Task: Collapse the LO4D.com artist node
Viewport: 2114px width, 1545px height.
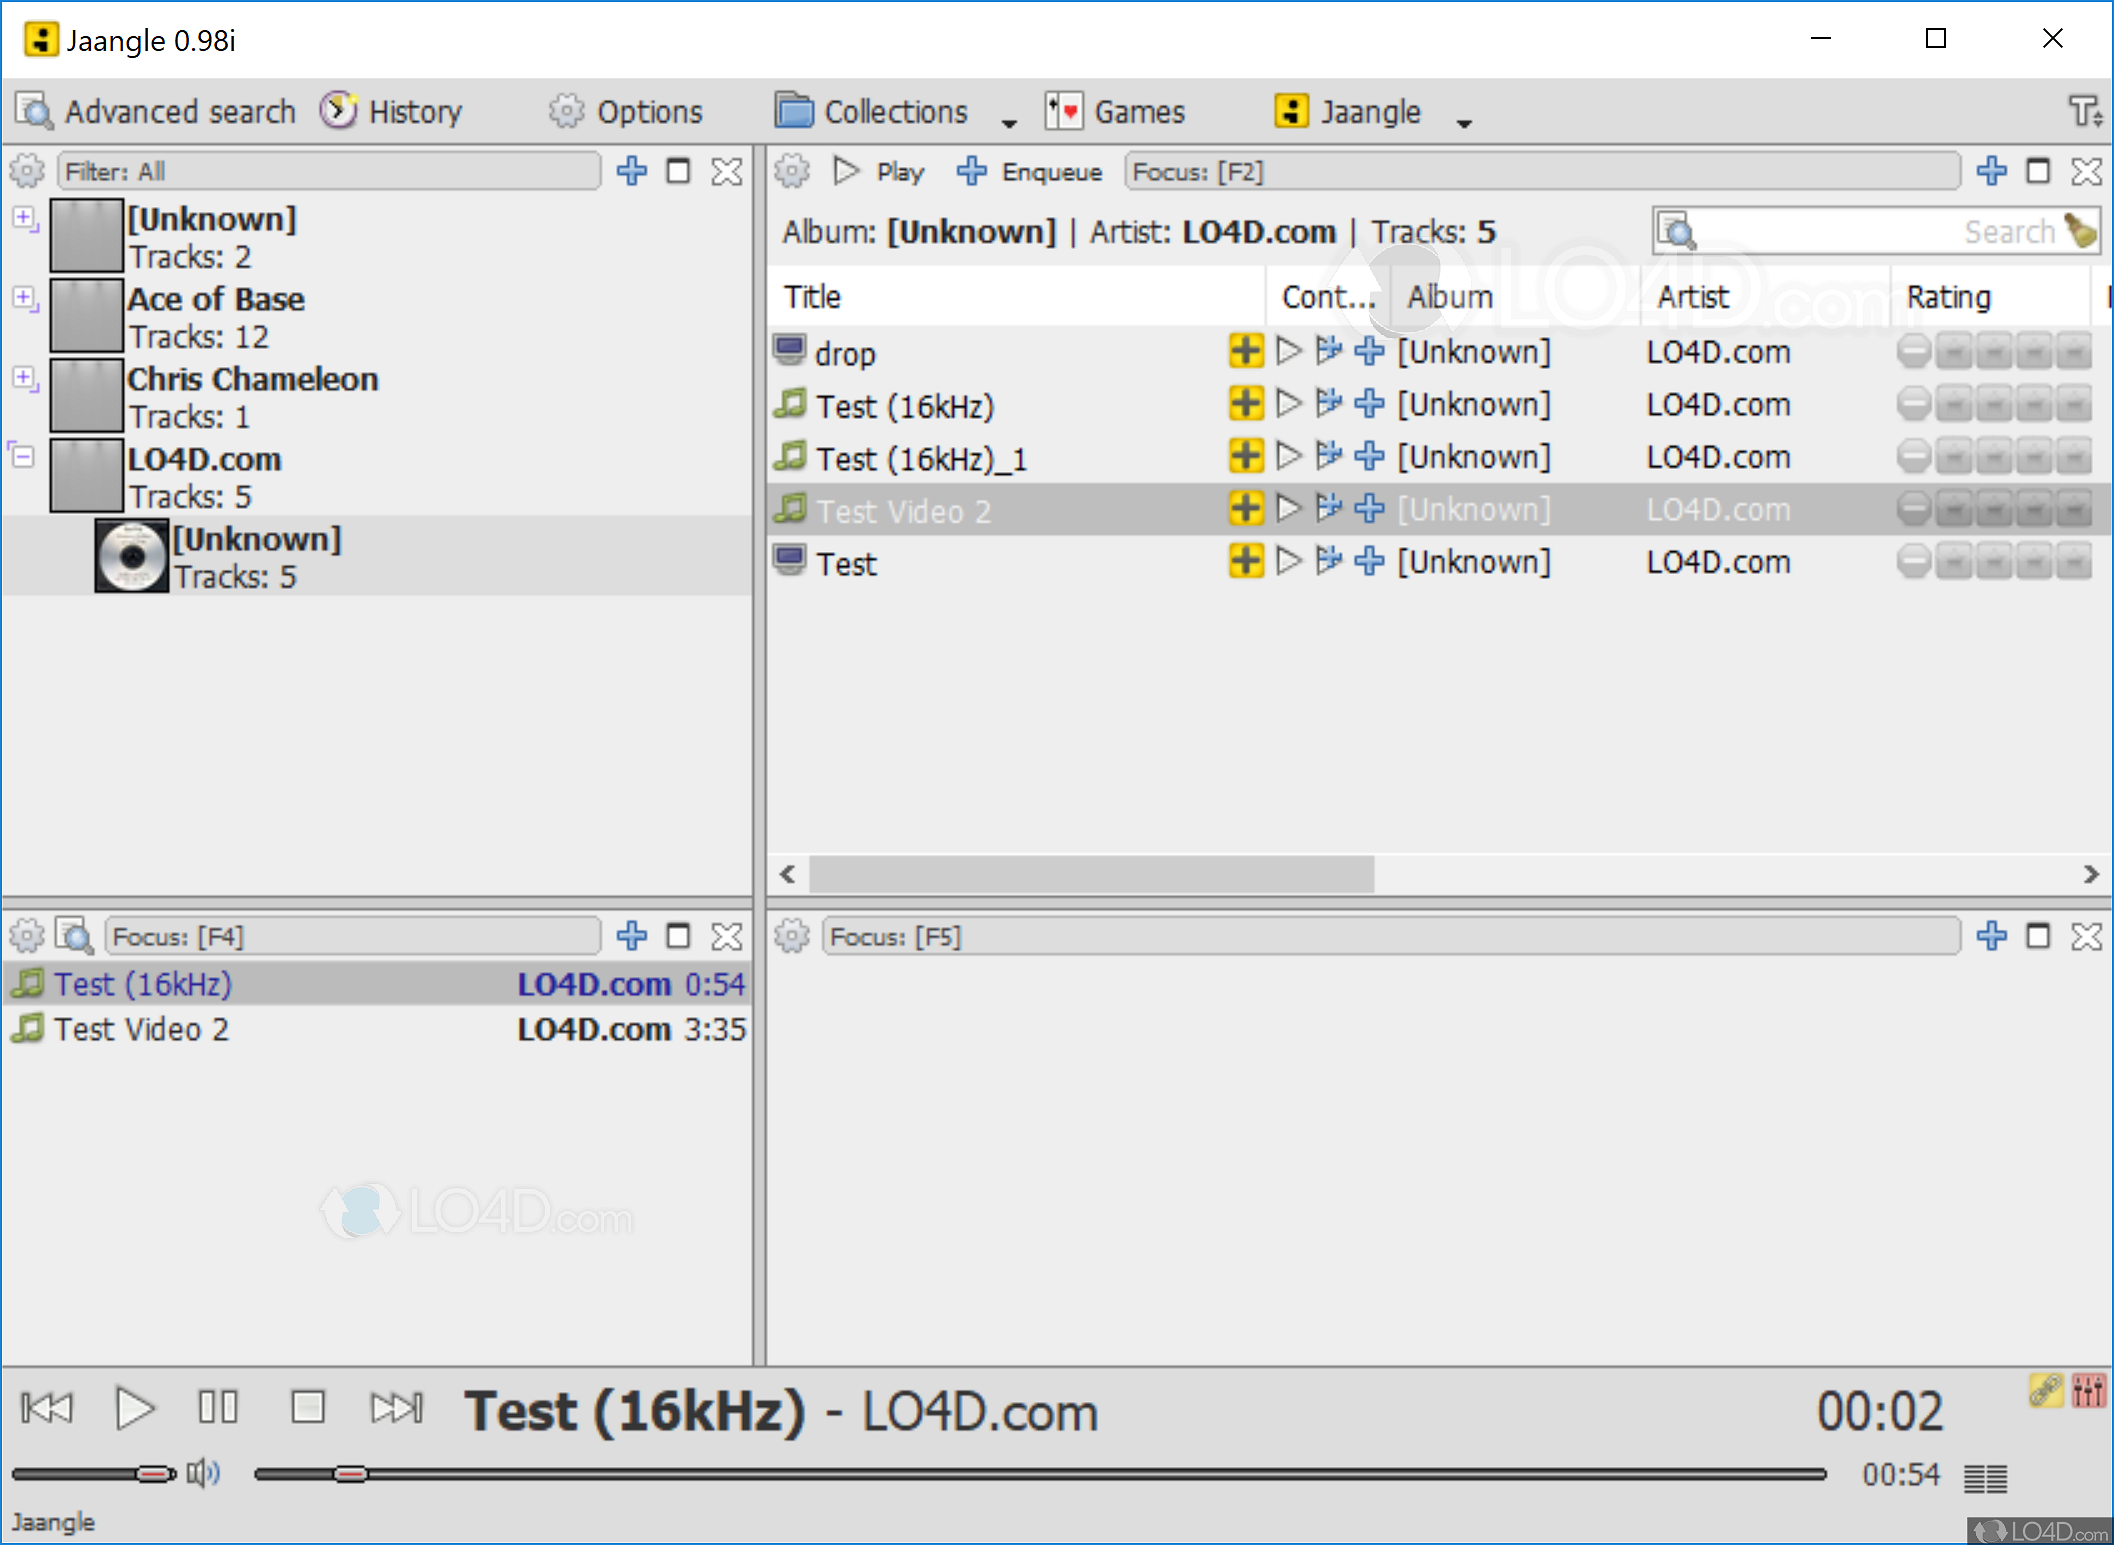Action: pos(24,458)
